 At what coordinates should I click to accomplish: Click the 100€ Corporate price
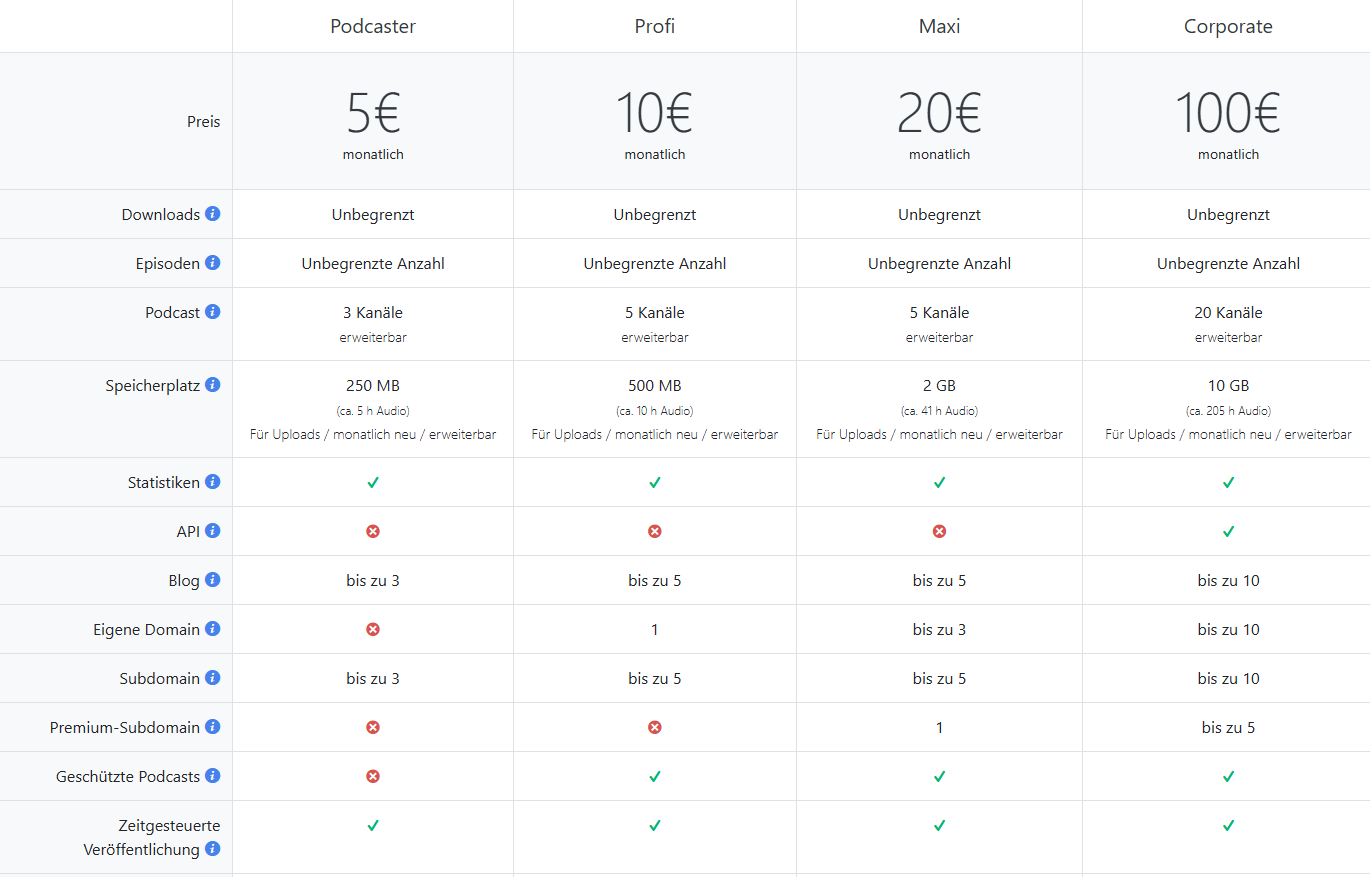click(1228, 113)
